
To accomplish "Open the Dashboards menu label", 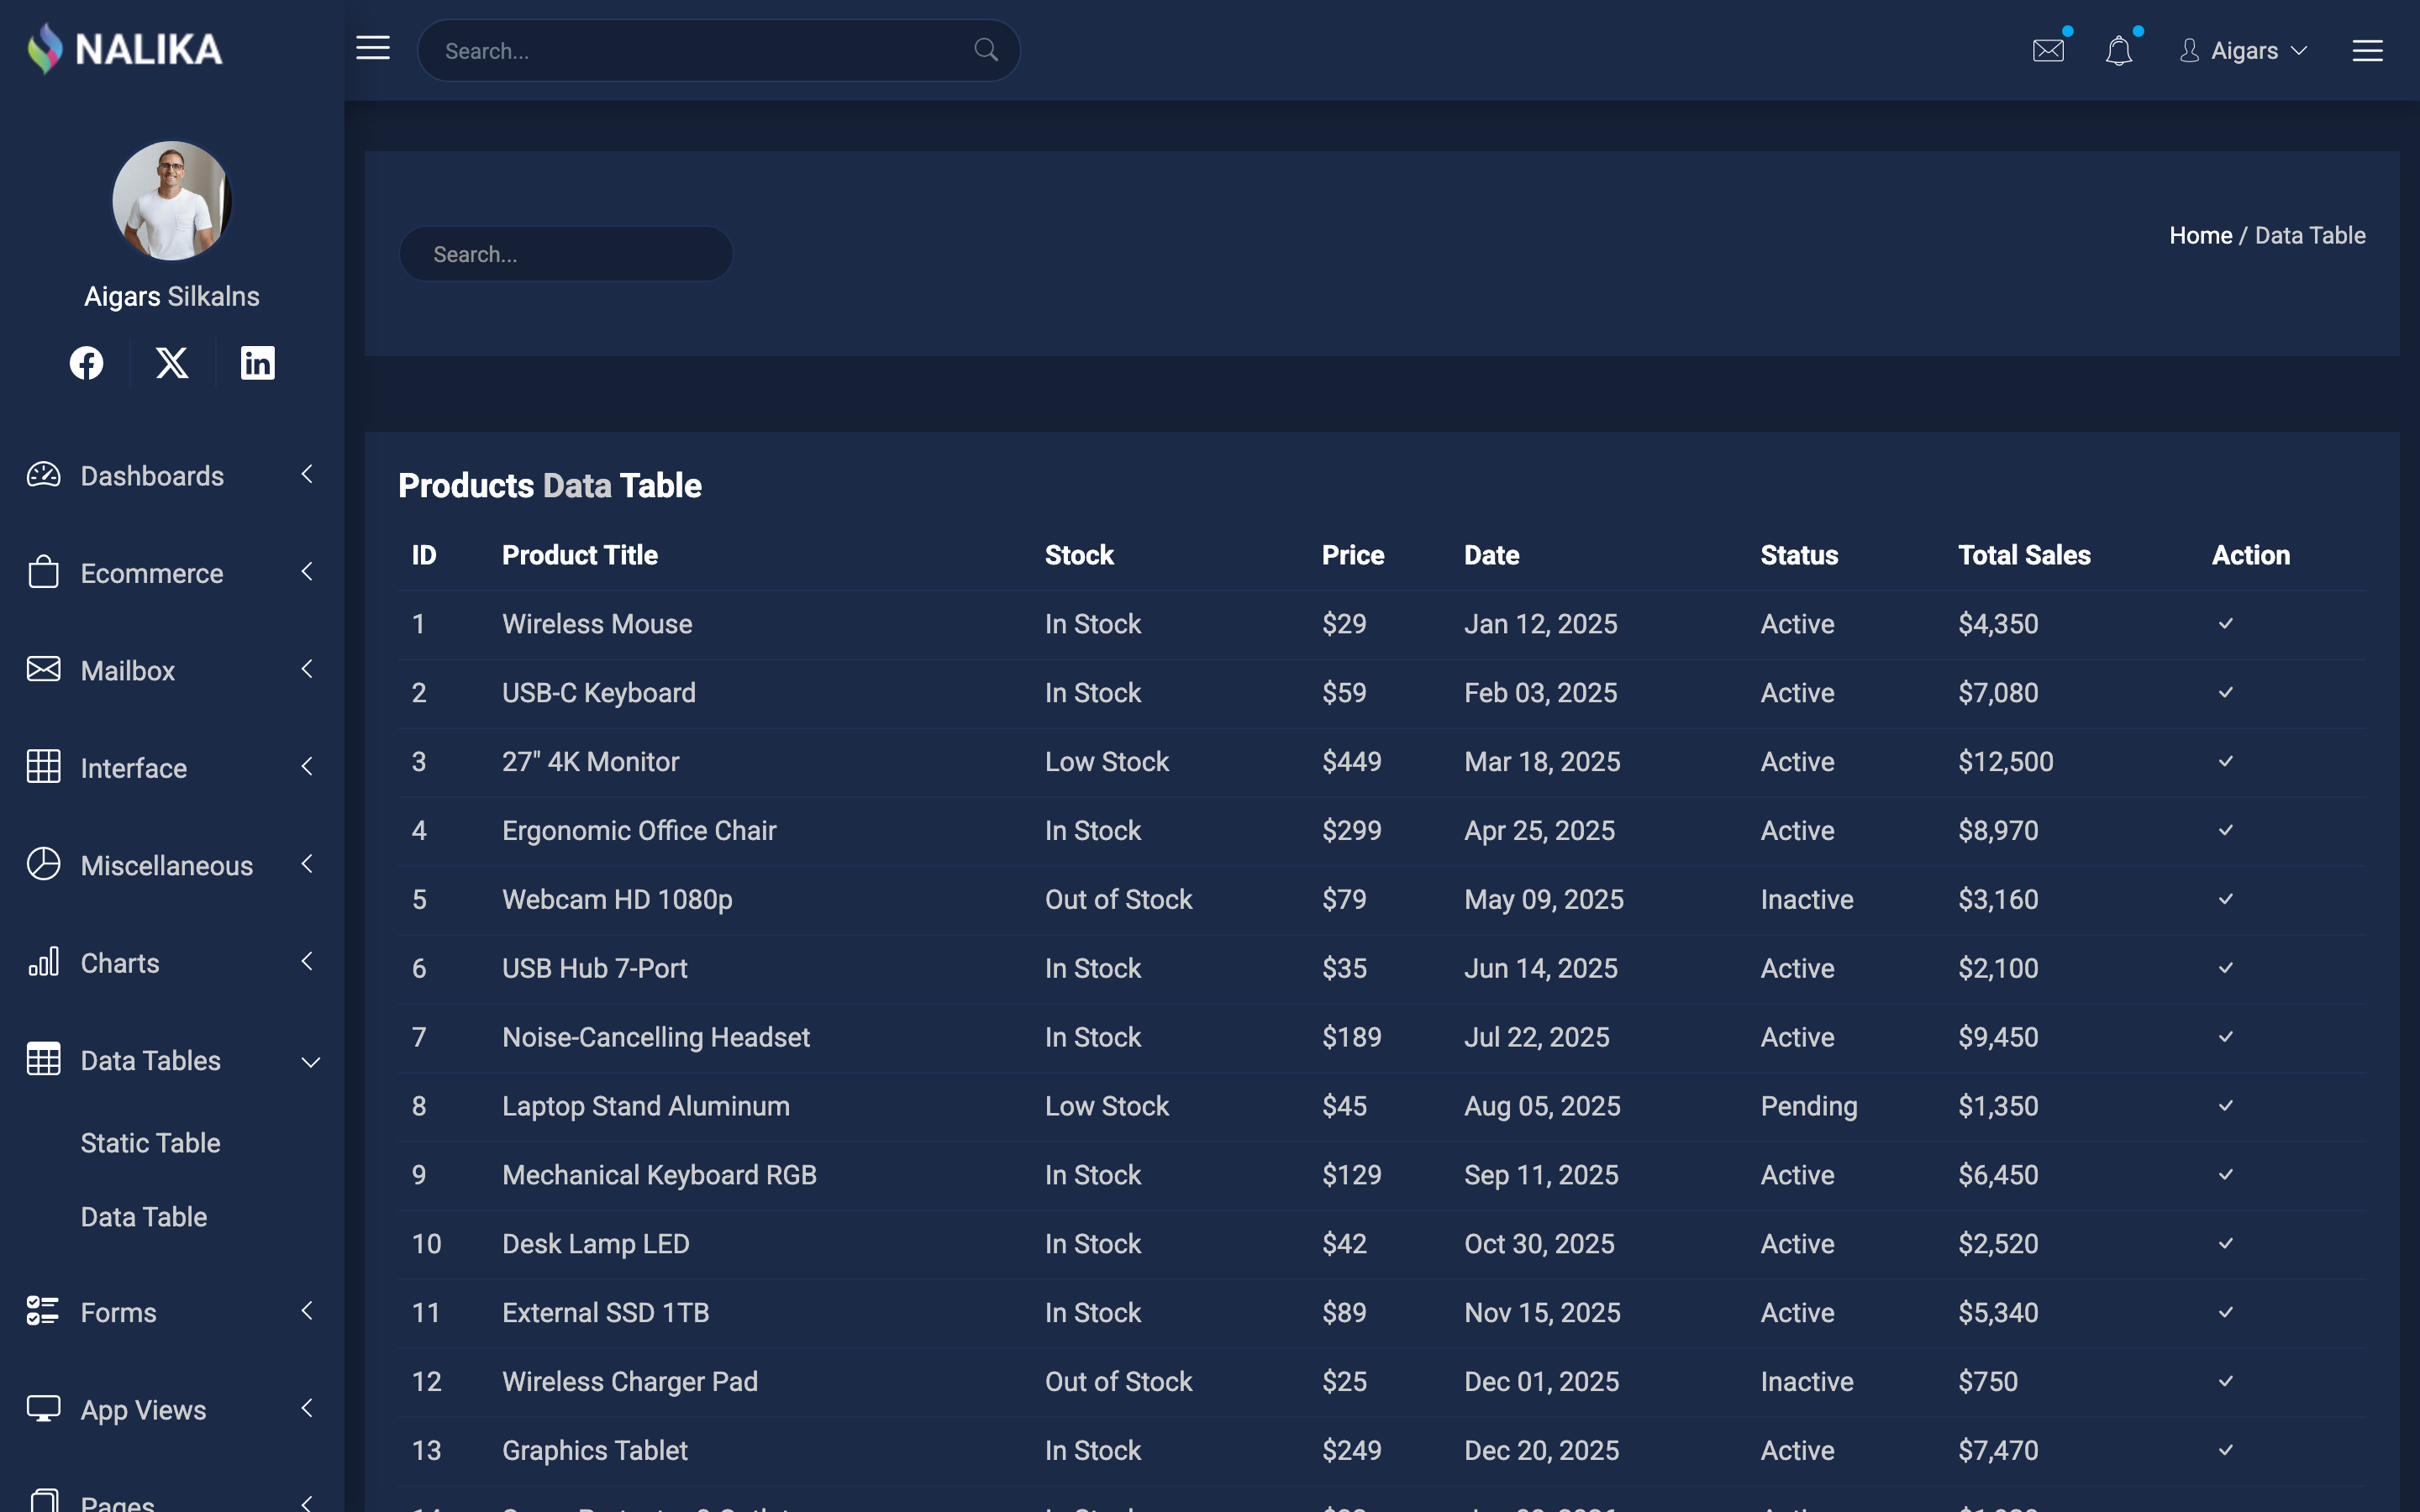I will coord(152,476).
